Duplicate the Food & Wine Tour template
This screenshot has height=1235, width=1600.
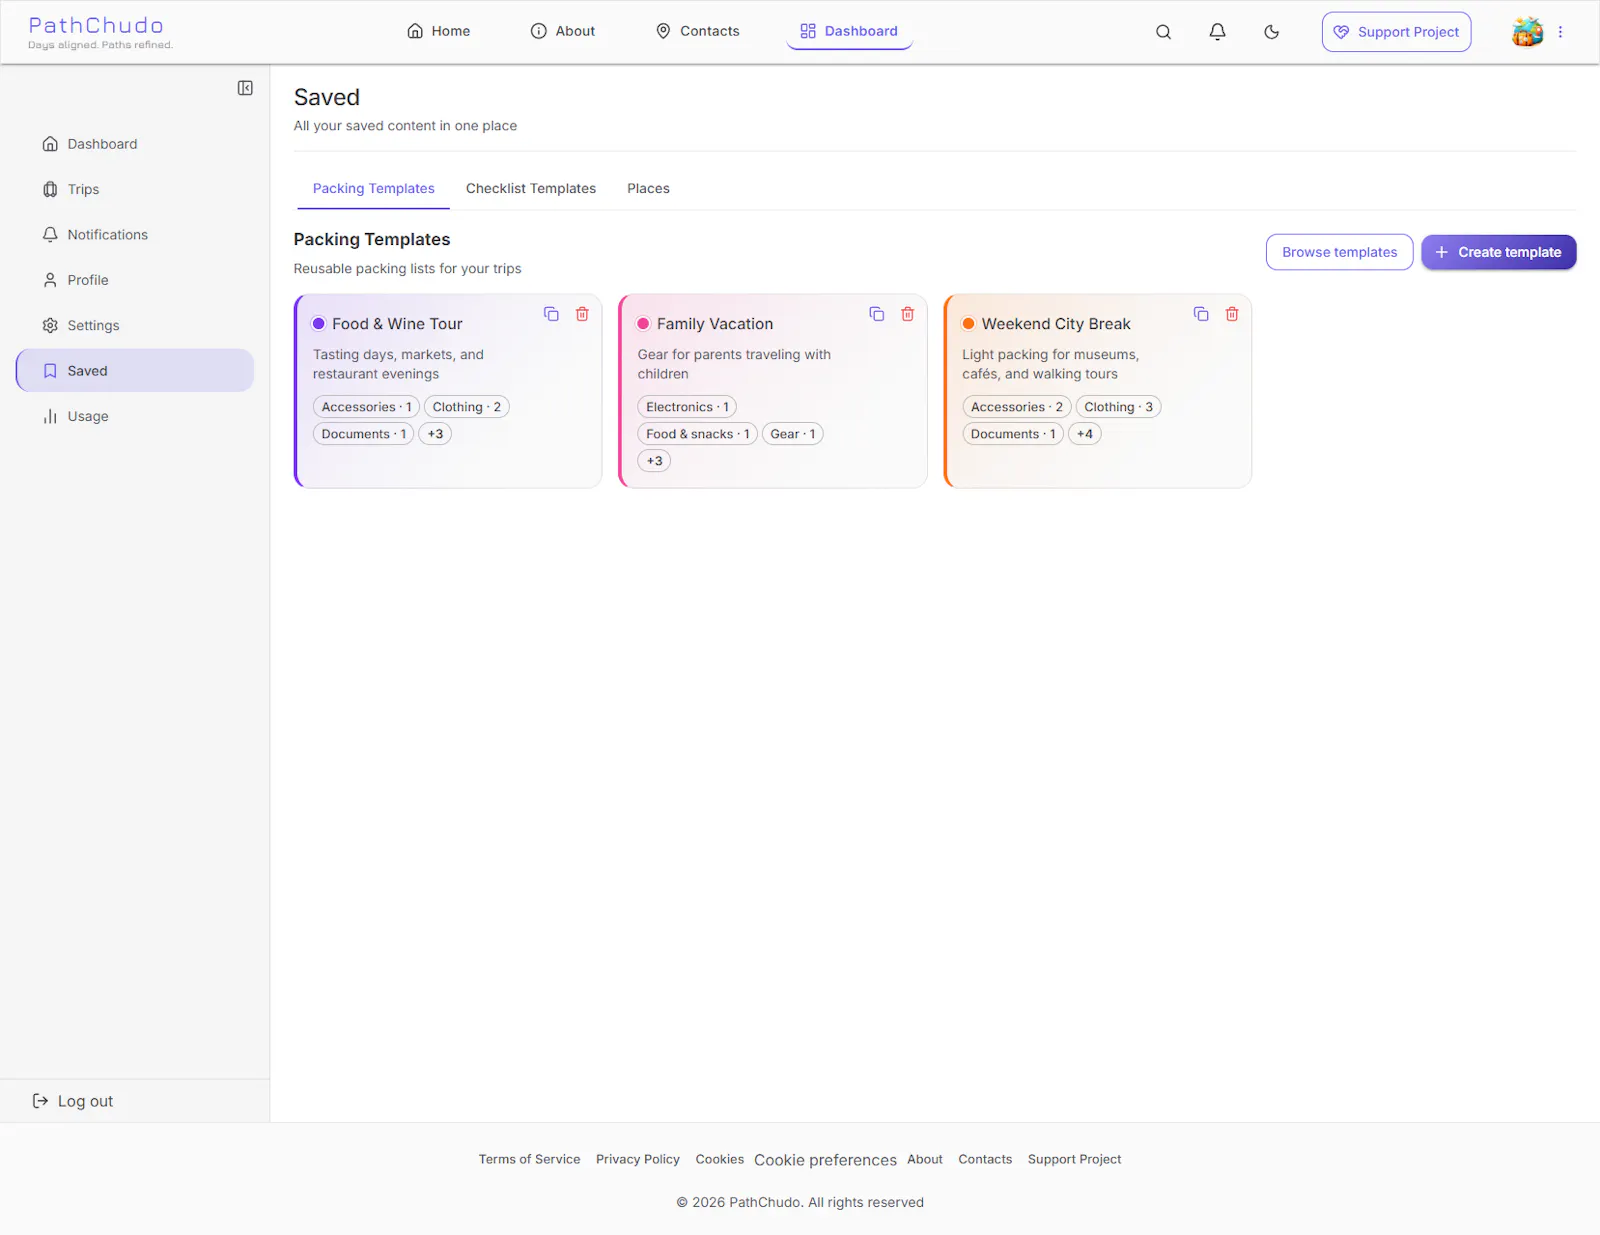click(x=551, y=314)
